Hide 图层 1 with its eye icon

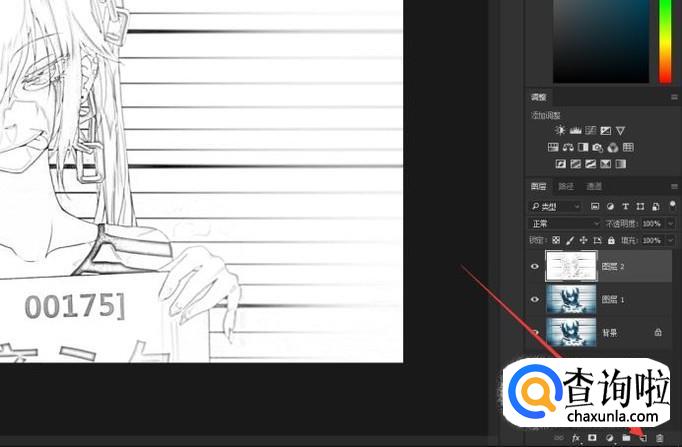535,300
